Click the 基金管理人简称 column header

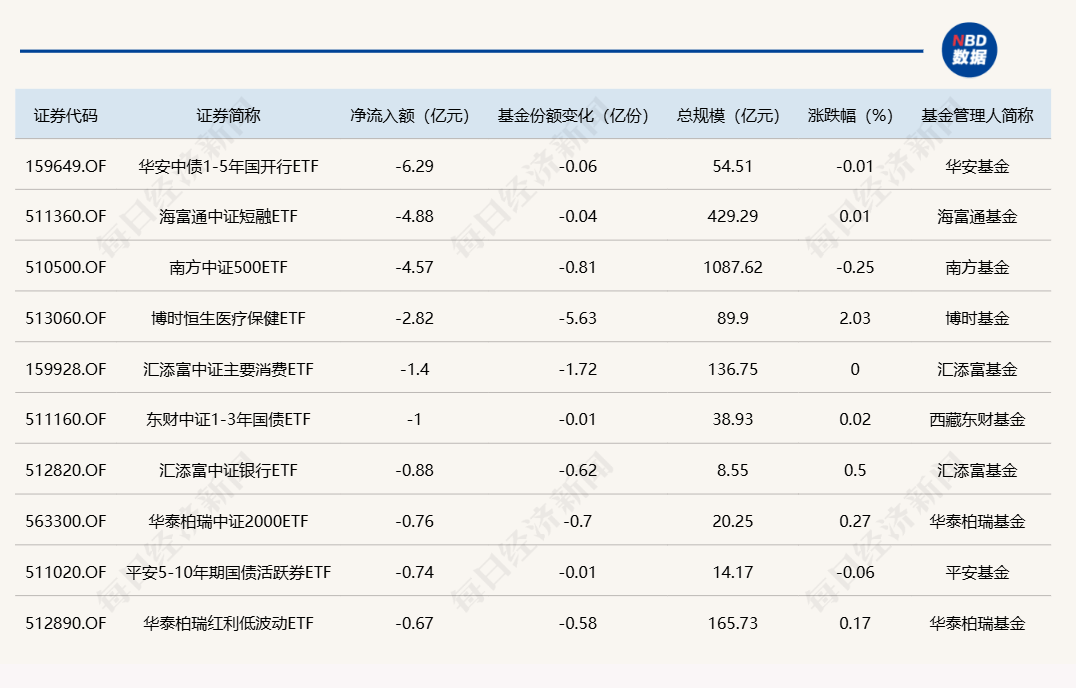977,115
